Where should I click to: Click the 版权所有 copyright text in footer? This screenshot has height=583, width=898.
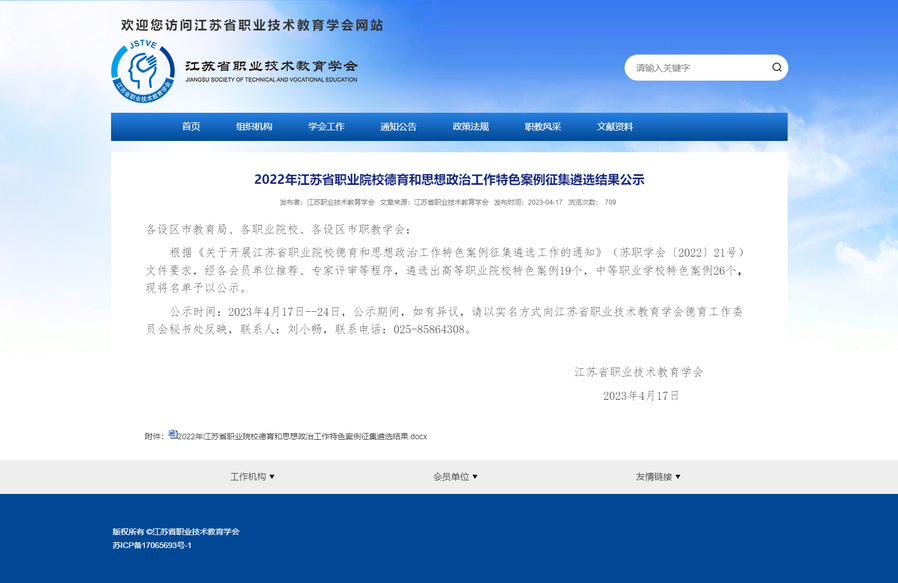pyautogui.click(x=176, y=531)
